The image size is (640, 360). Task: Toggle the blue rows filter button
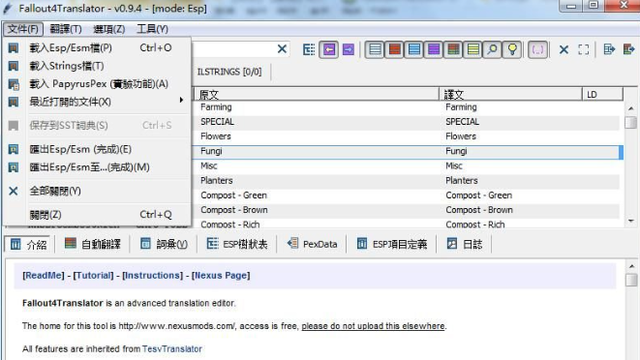click(x=414, y=50)
